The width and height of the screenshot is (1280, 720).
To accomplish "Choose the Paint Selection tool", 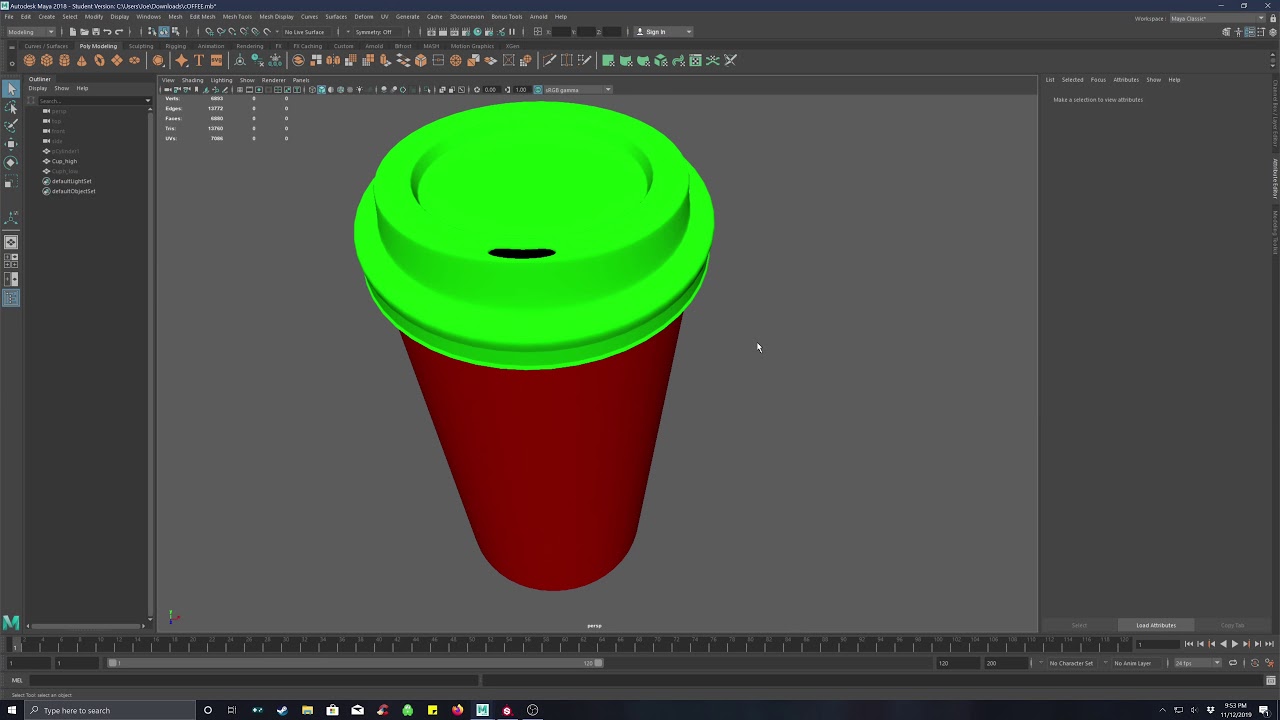I will 11,126.
